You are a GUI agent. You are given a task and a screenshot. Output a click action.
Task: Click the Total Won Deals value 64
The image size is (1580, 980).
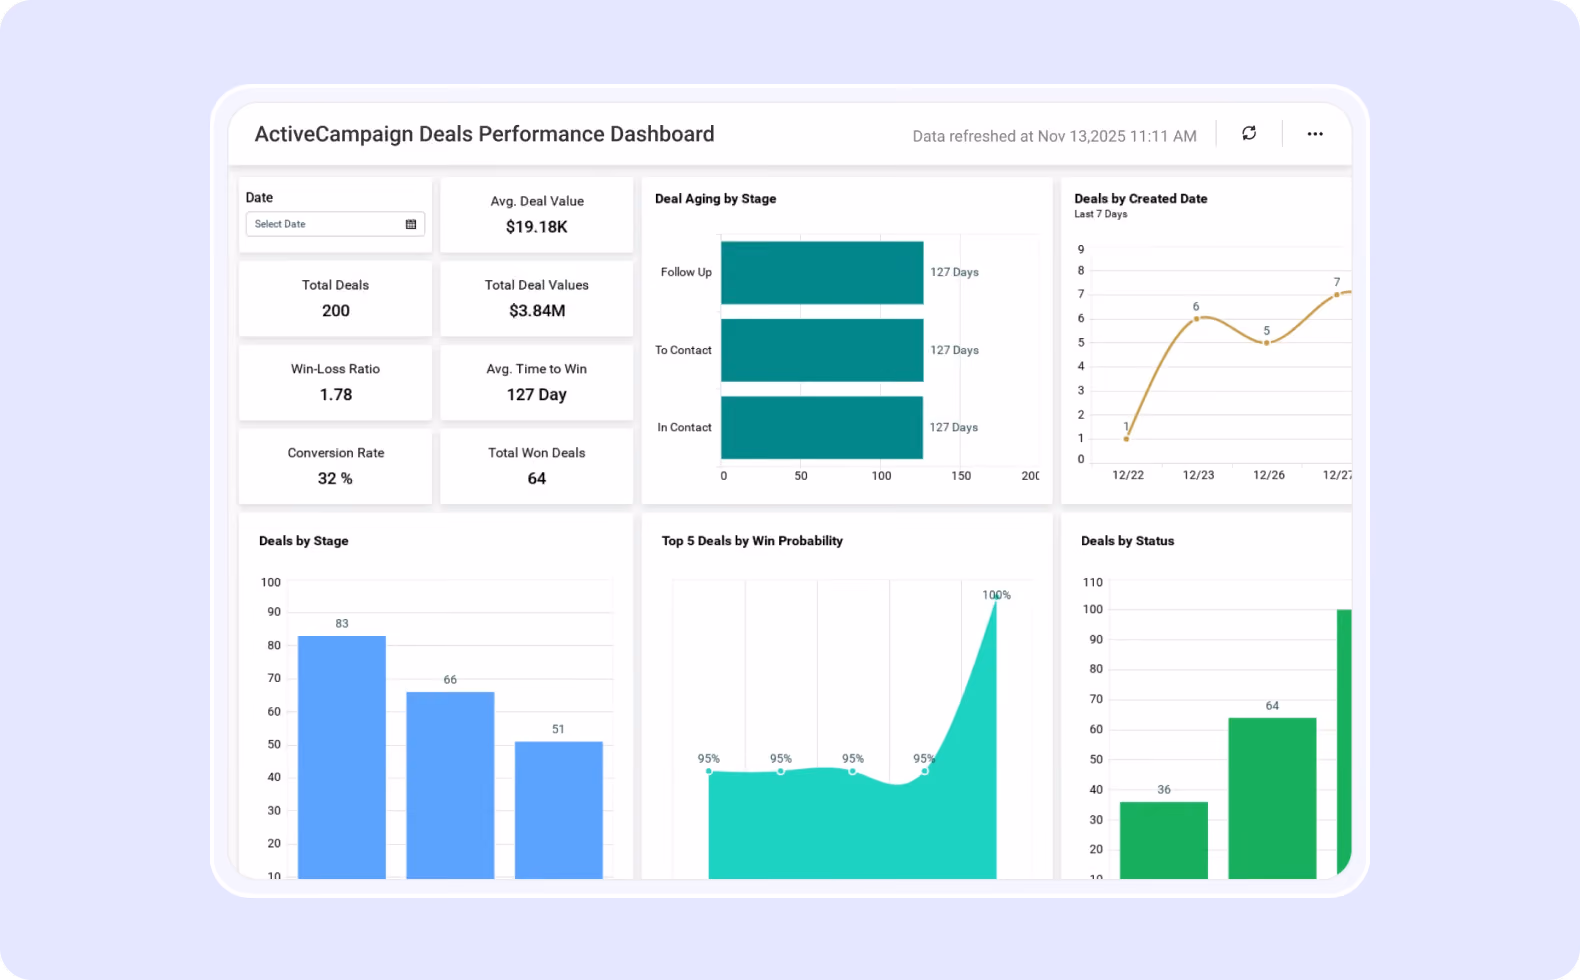[x=537, y=479]
